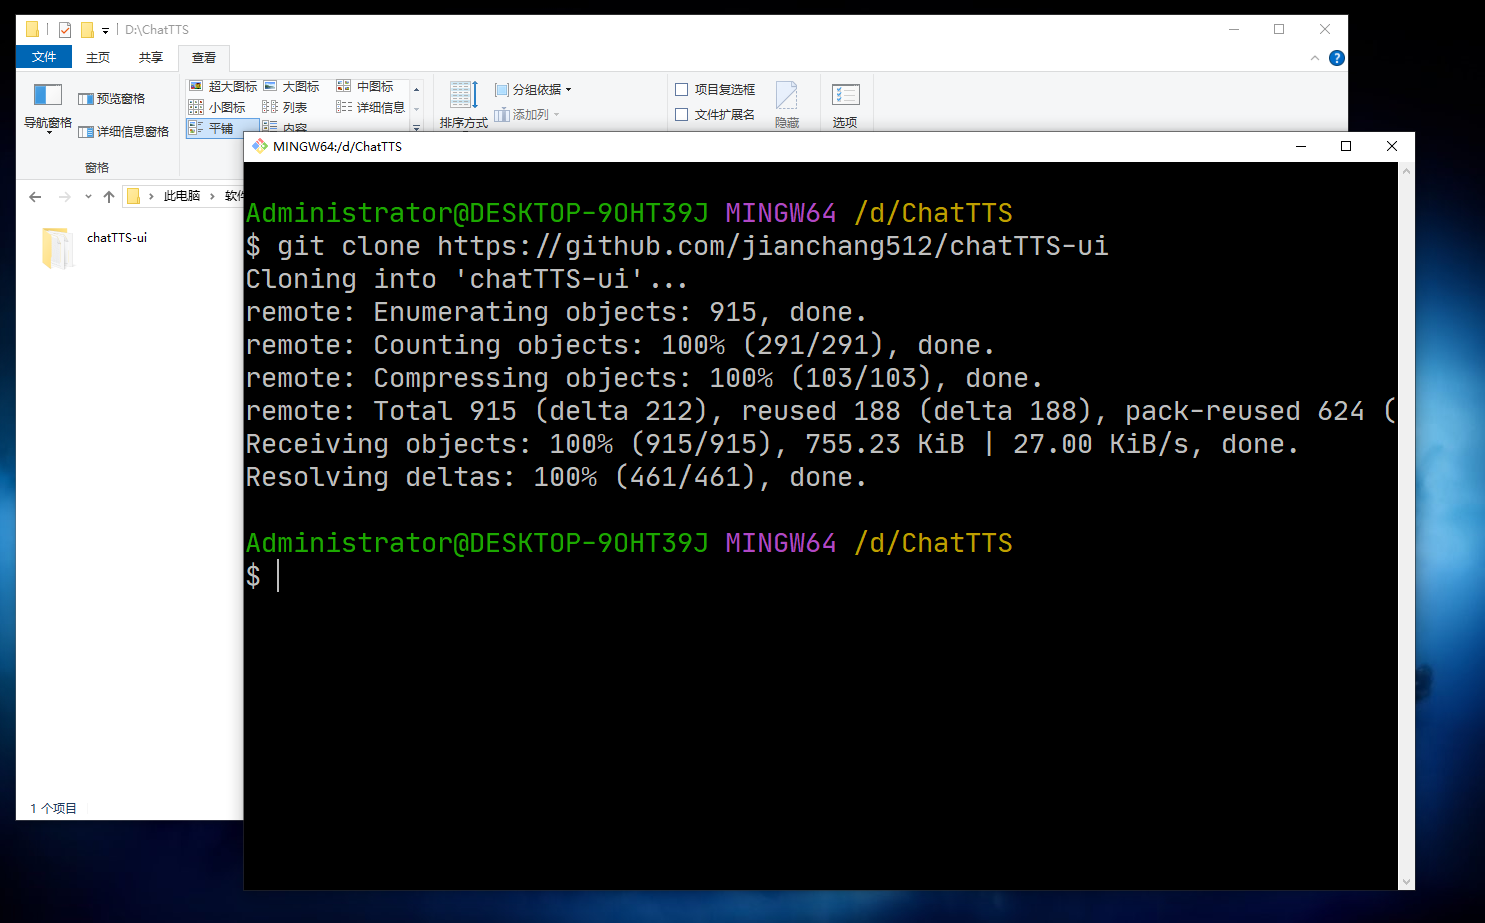Image resolution: width=1485 pixels, height=923 pixels.
Task: Close the MINGW64 terminal window
Action: [x=1392, y=146]
